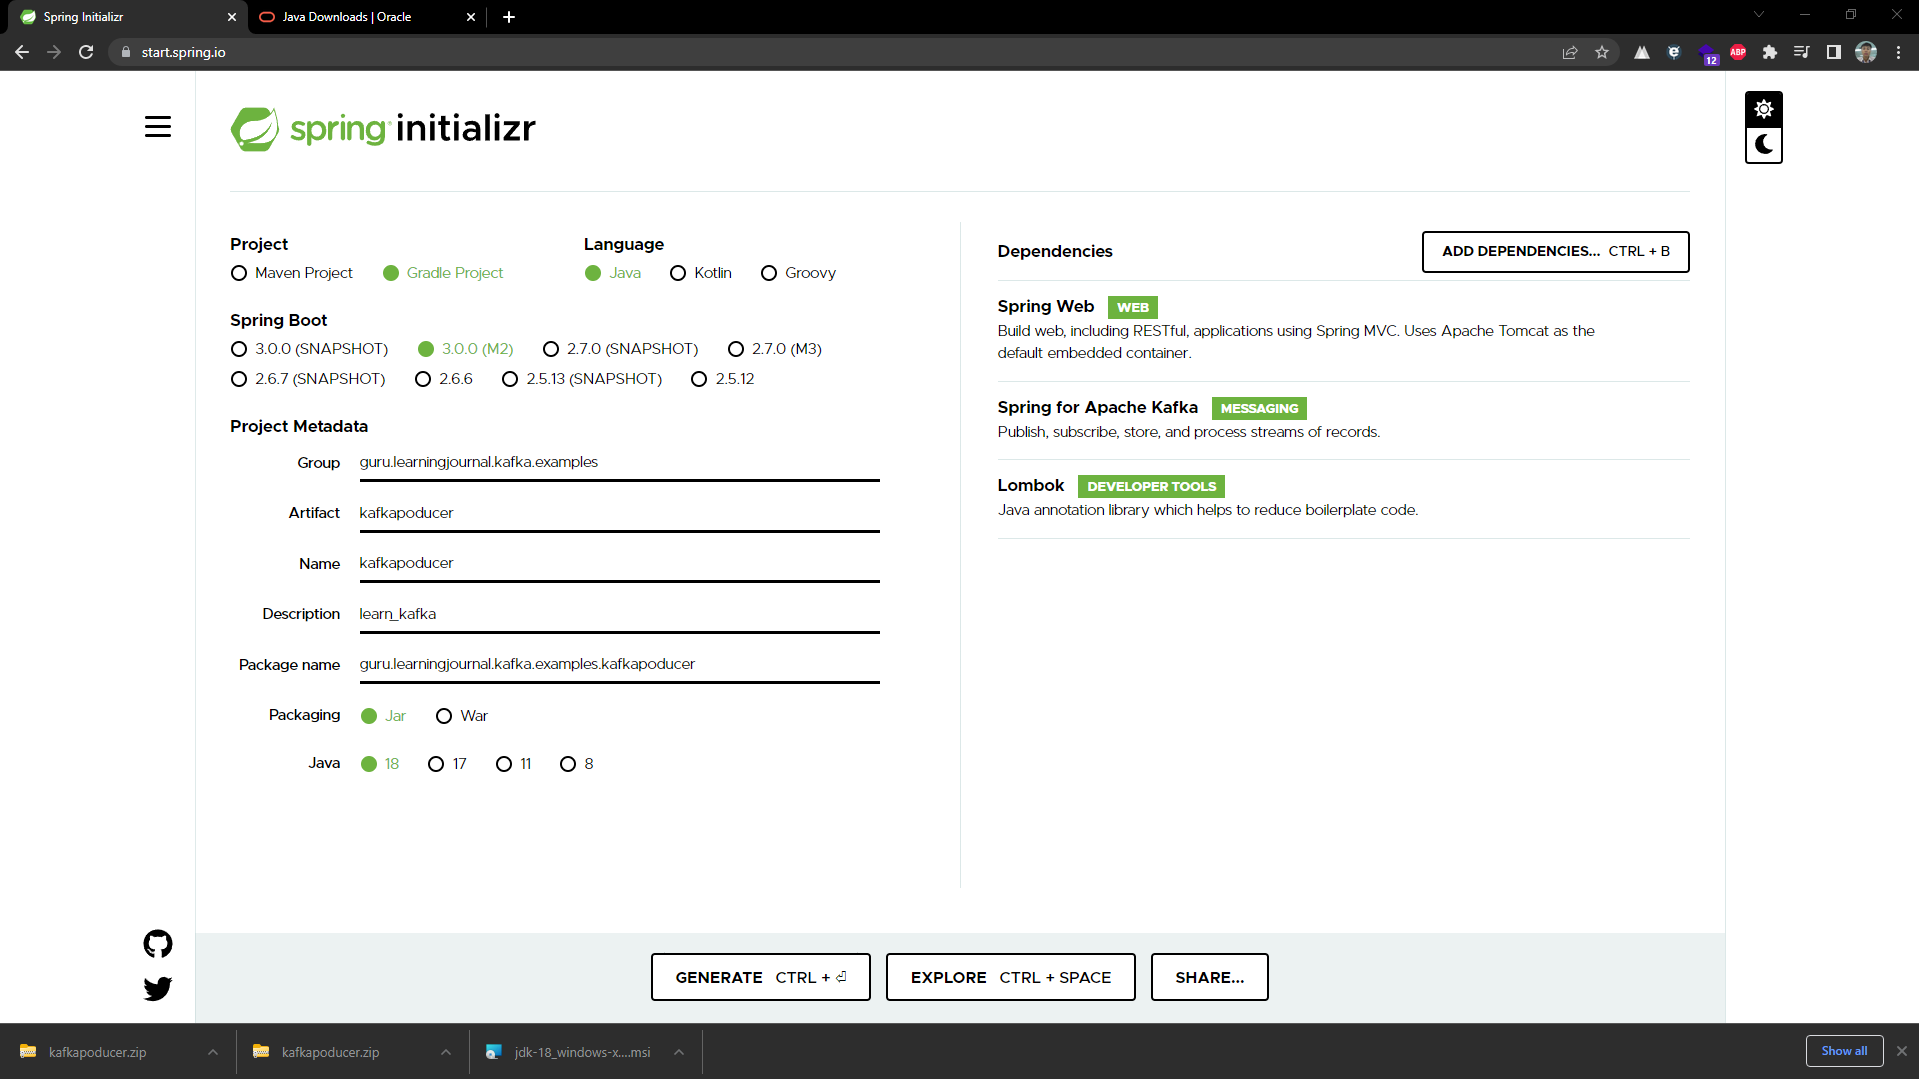Select Spring Boot 2.5.13 (SNAPSHOT)
The height and width of the screenshot is (1079, 1919).
click(582, 379)
